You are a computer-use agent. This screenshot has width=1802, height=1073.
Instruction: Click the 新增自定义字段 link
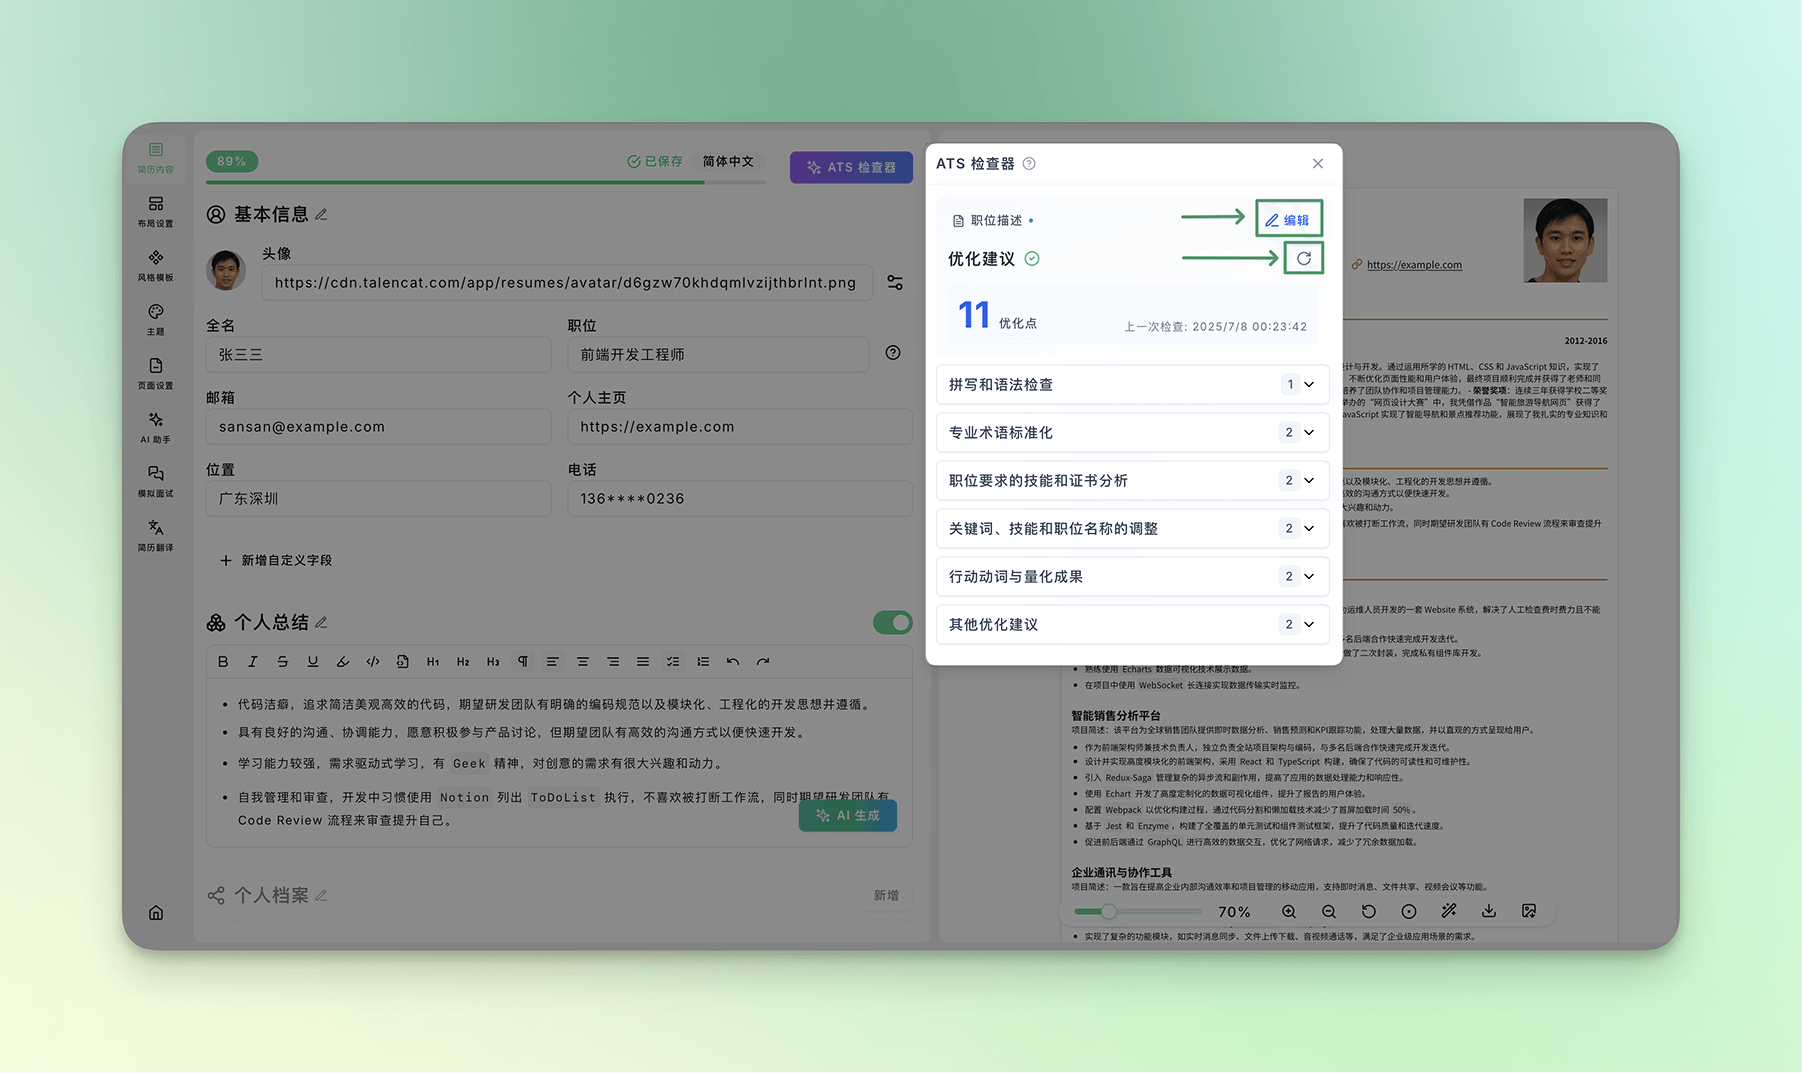(277, 561)
